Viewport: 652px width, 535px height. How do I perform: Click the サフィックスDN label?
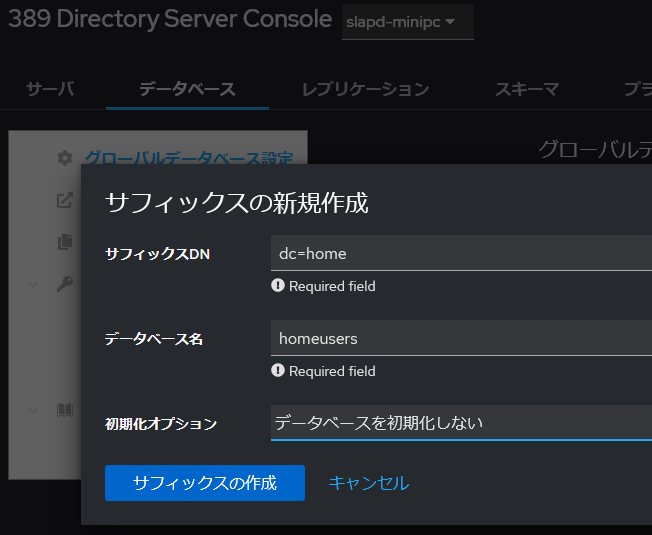(158, 254)
